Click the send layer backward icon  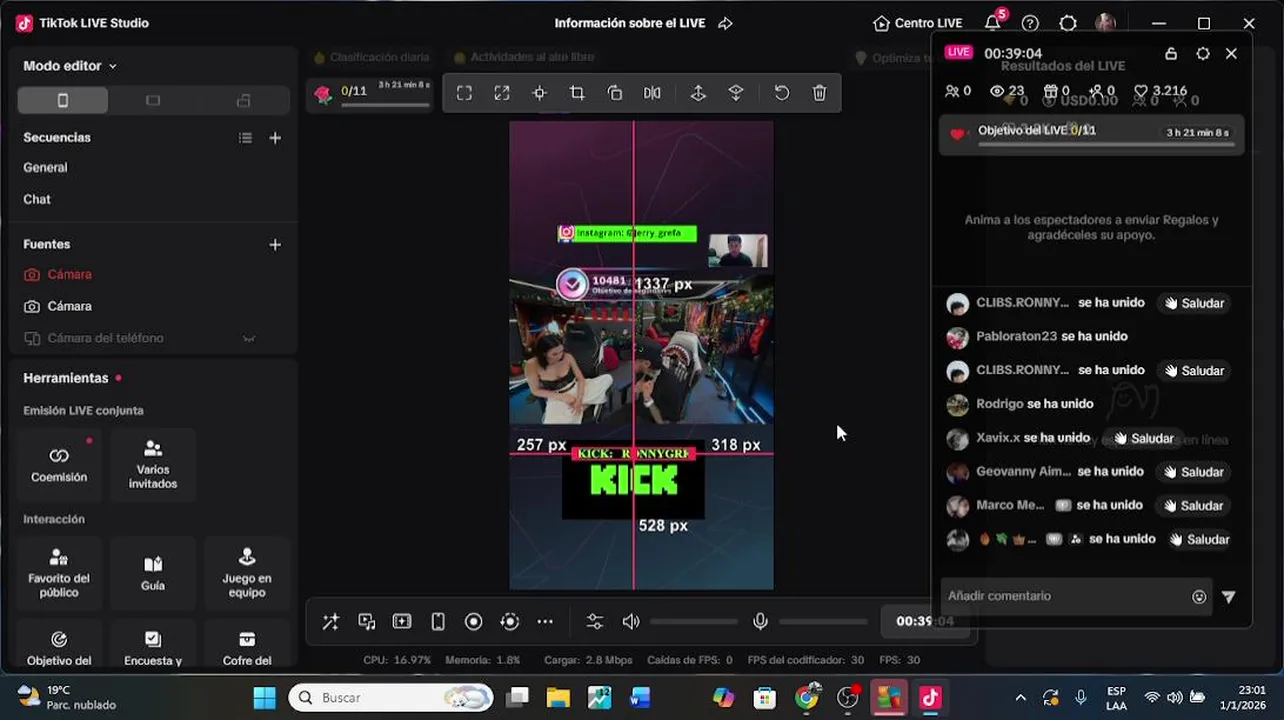tap(736, 93)
